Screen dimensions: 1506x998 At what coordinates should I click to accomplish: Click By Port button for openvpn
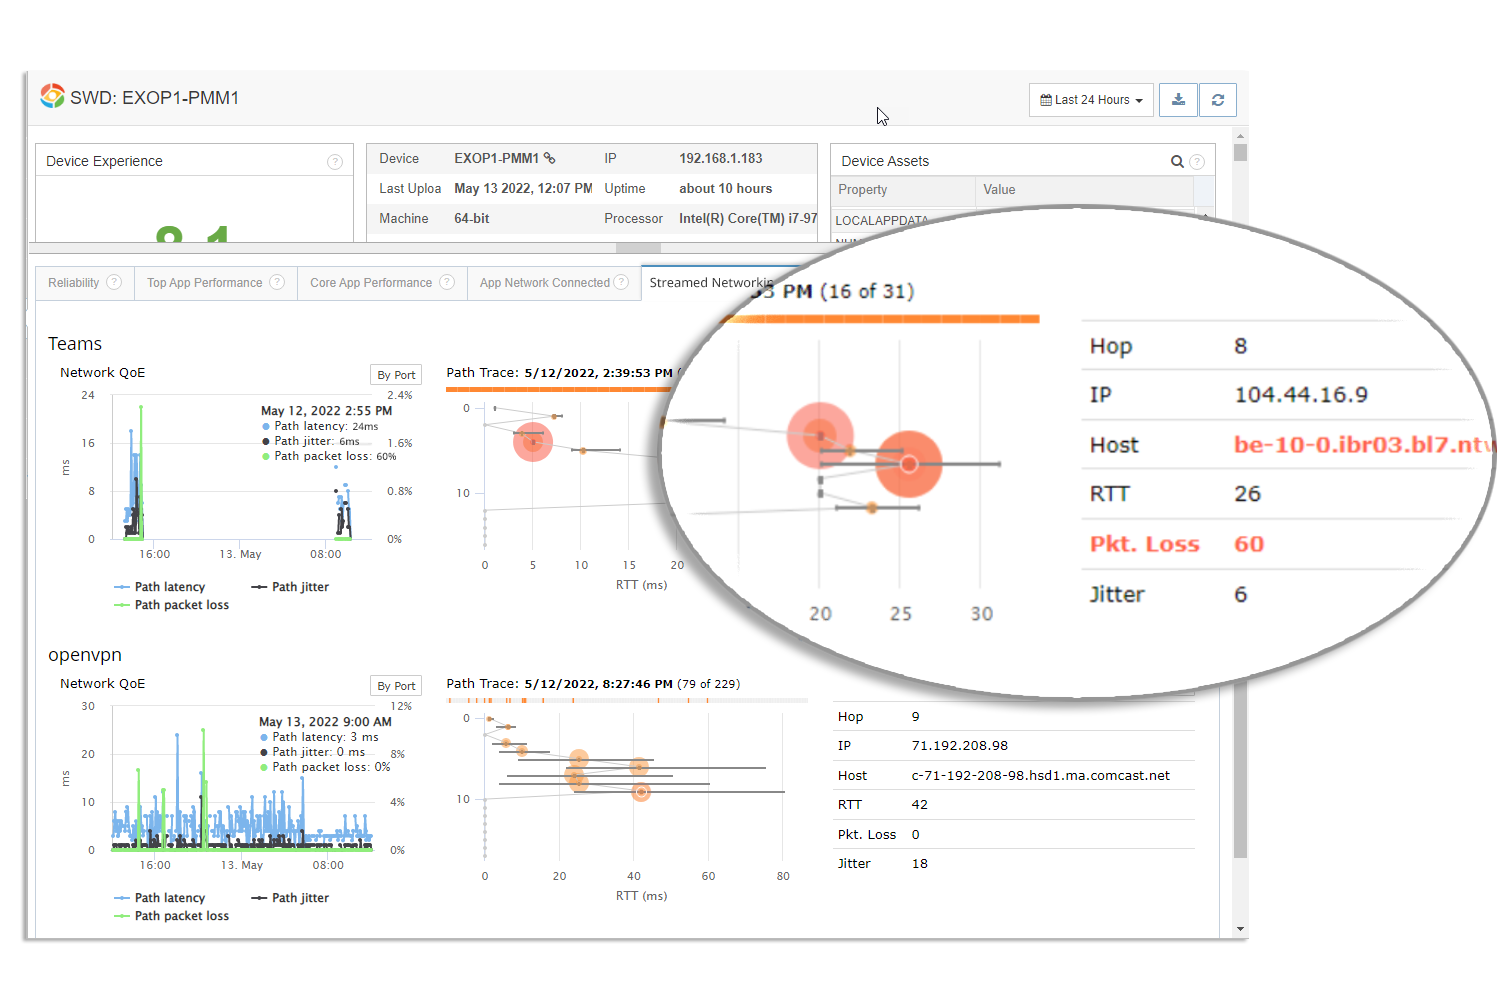tap(396, 686)
